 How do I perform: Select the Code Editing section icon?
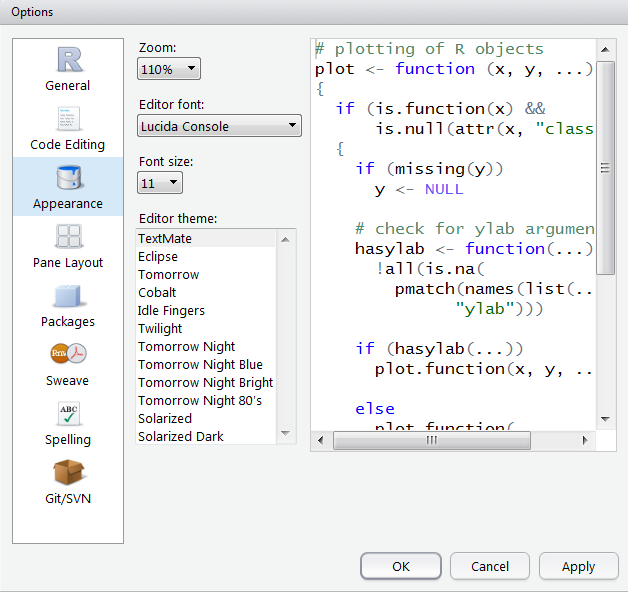point(68,120)
